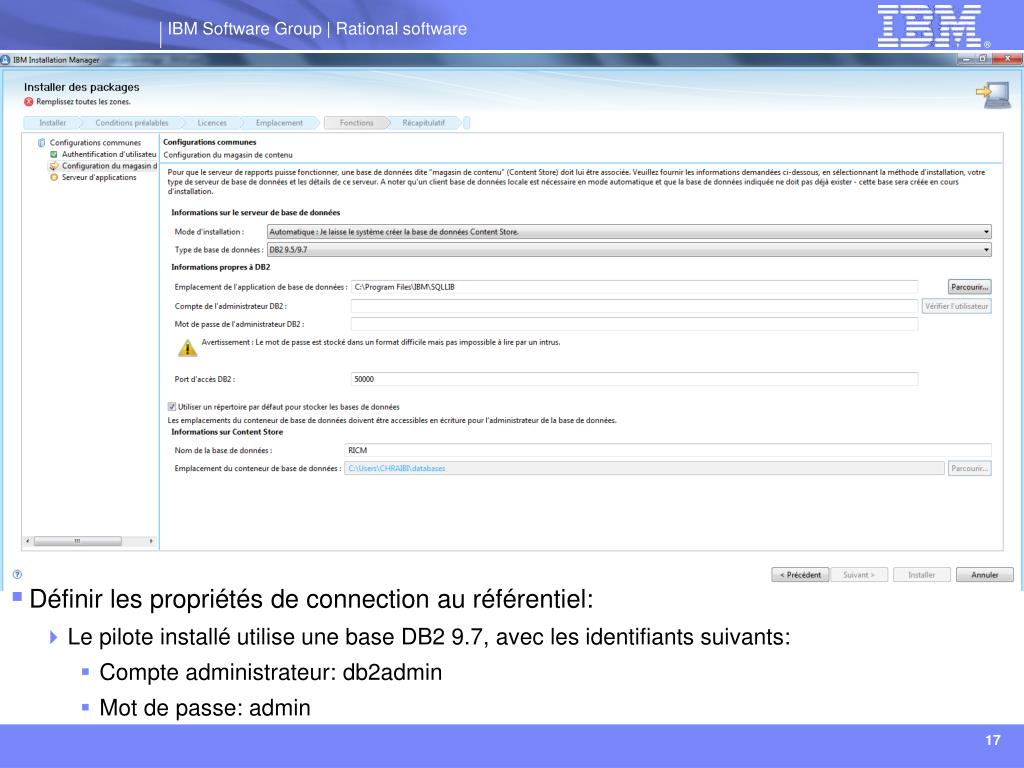Select the Conditions préalables wizard step
Image resolution: width=1024 pixels, height=768 pixels.
coord(132,123)
